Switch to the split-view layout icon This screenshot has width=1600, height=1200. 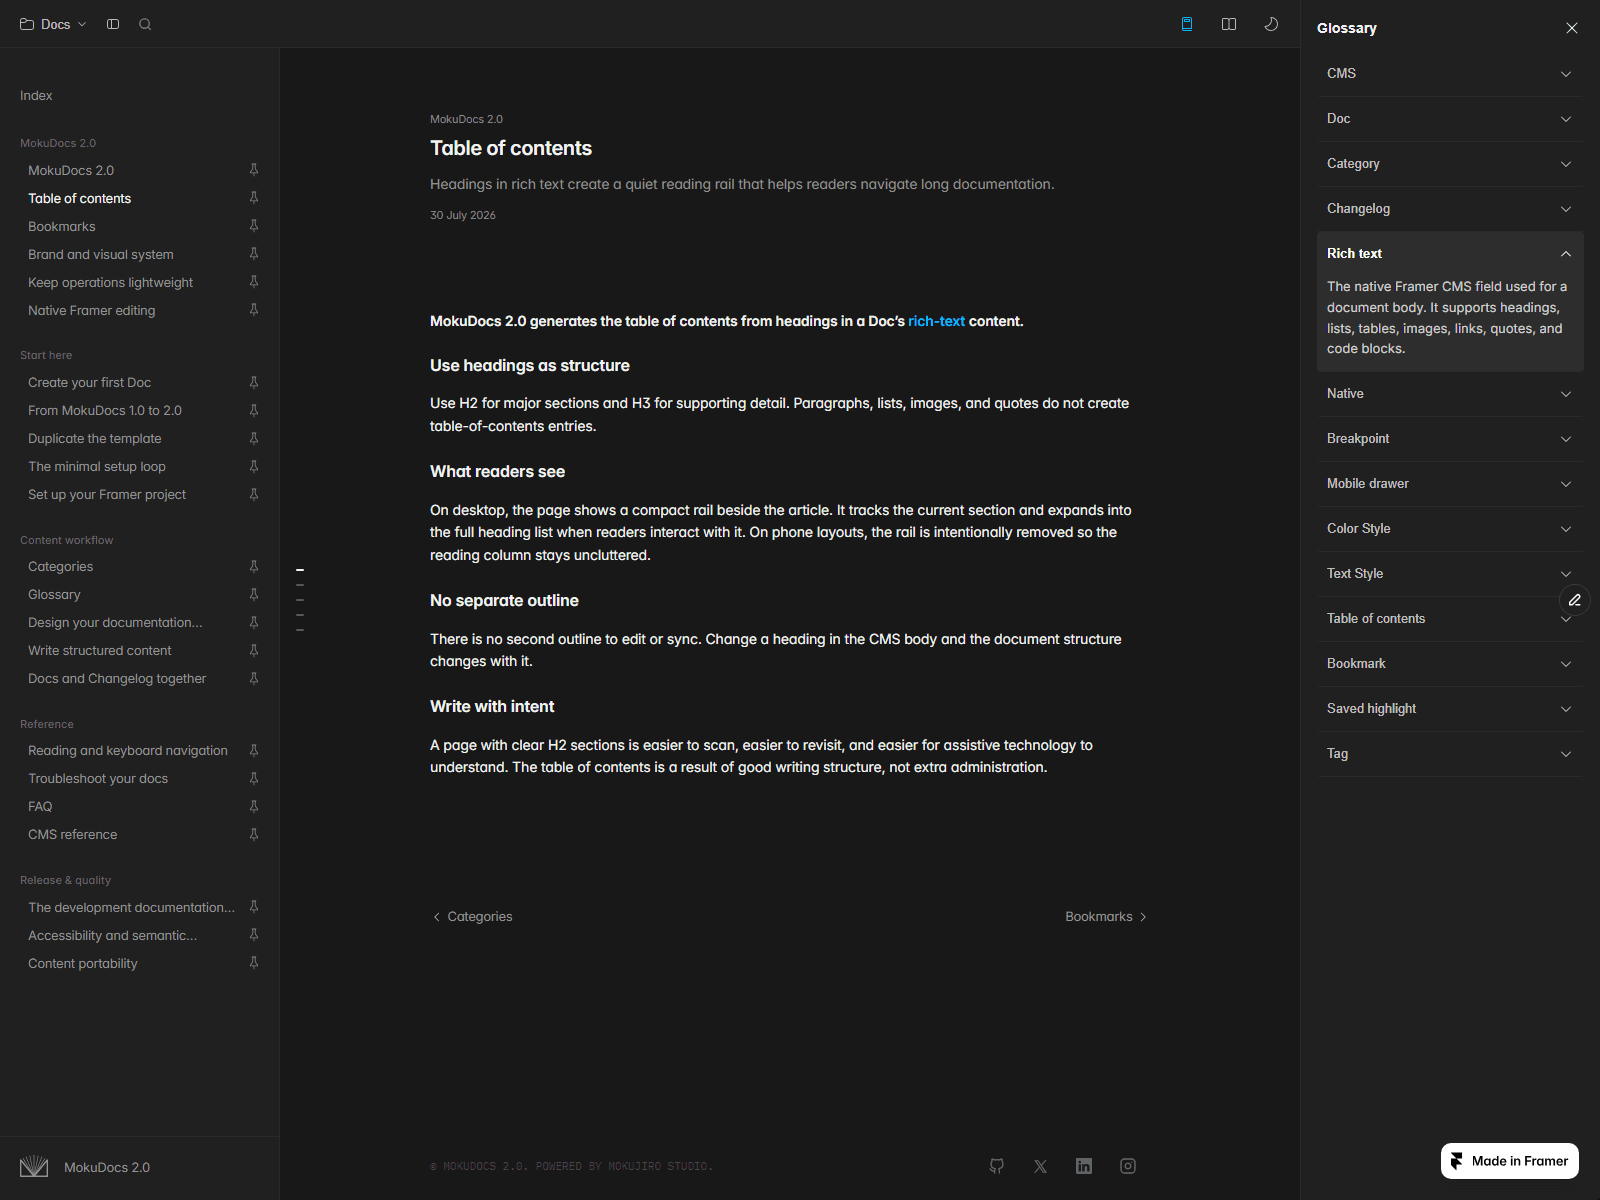coord(1229,24)
